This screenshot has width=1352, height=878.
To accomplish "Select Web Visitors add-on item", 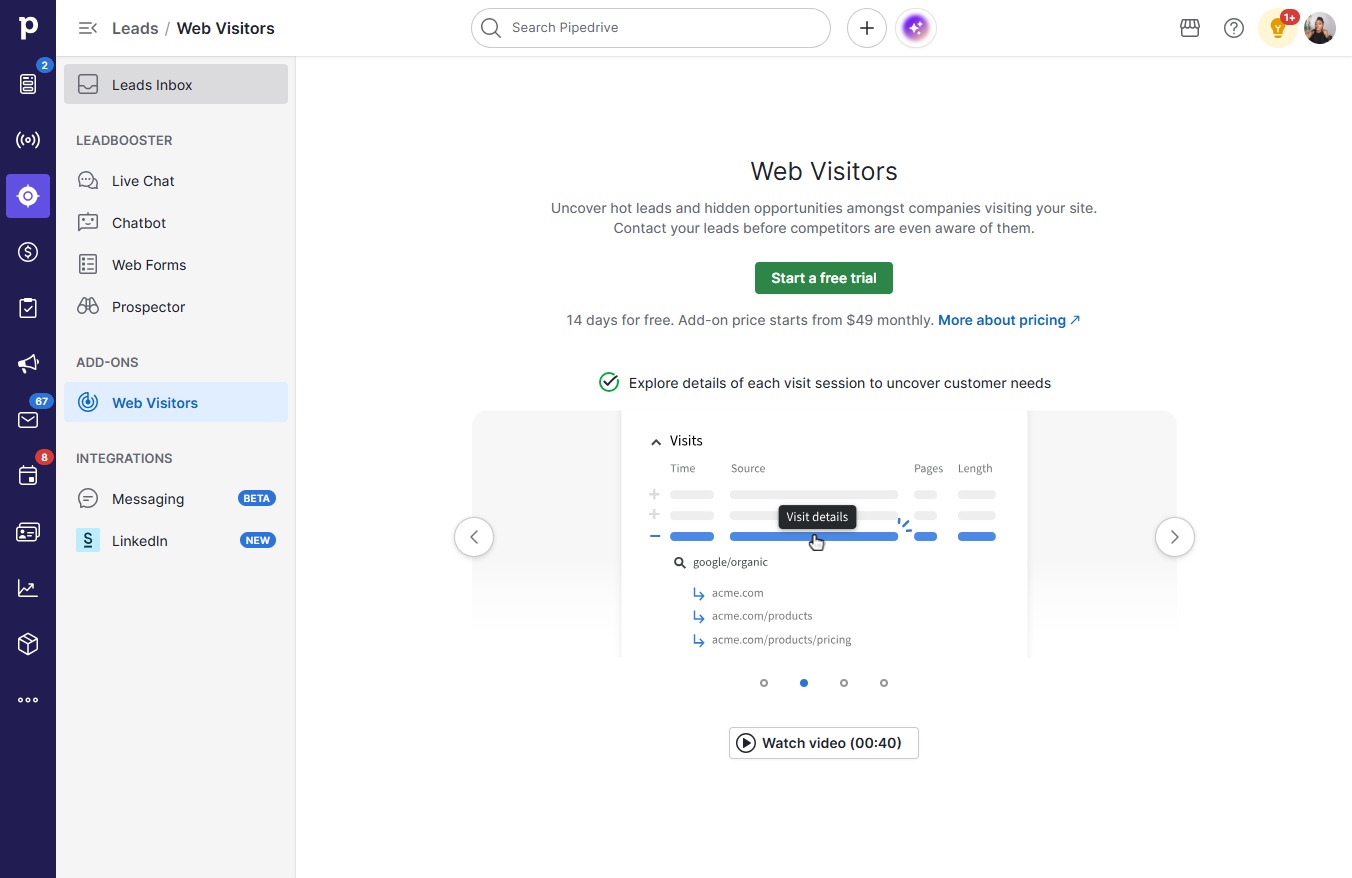I will [176, 403].
